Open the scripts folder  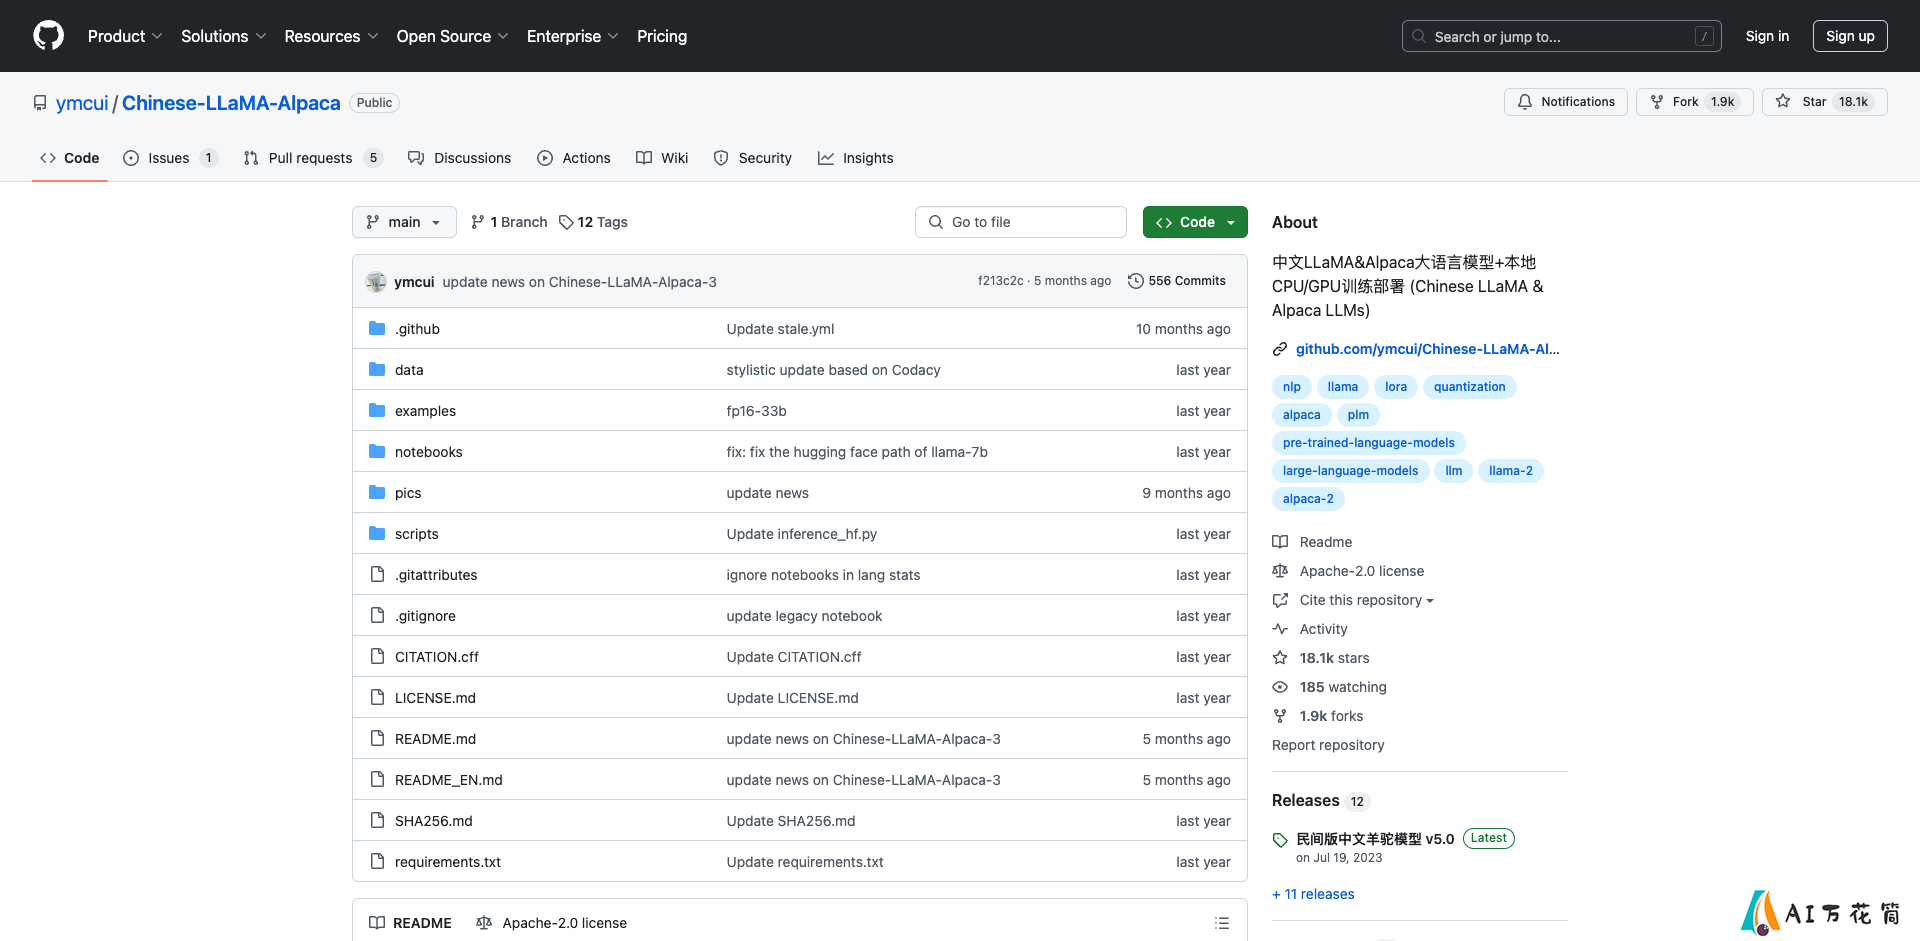[x=416, y=534]
